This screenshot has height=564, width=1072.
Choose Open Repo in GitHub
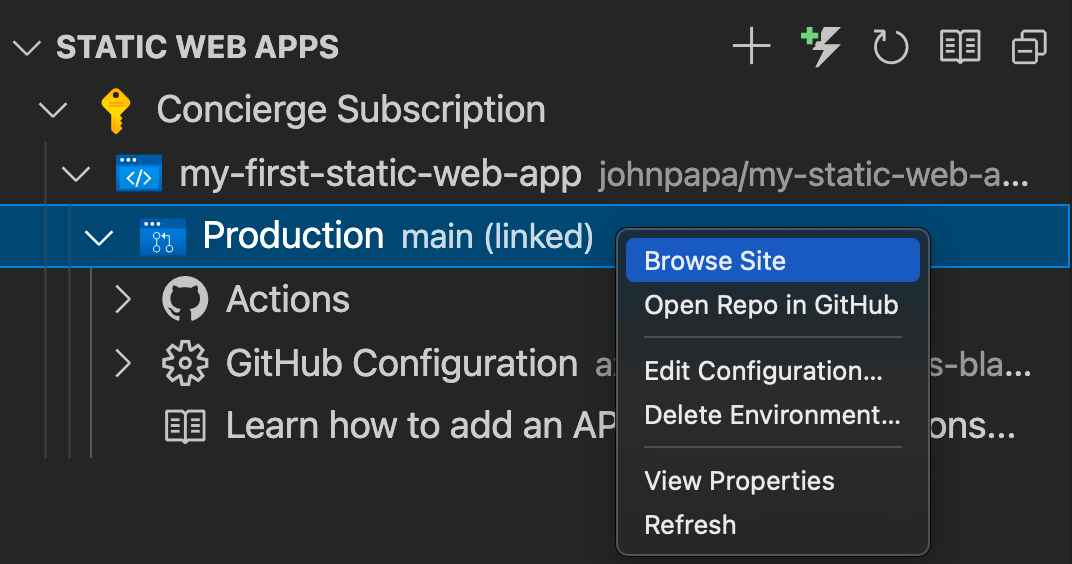773,305
